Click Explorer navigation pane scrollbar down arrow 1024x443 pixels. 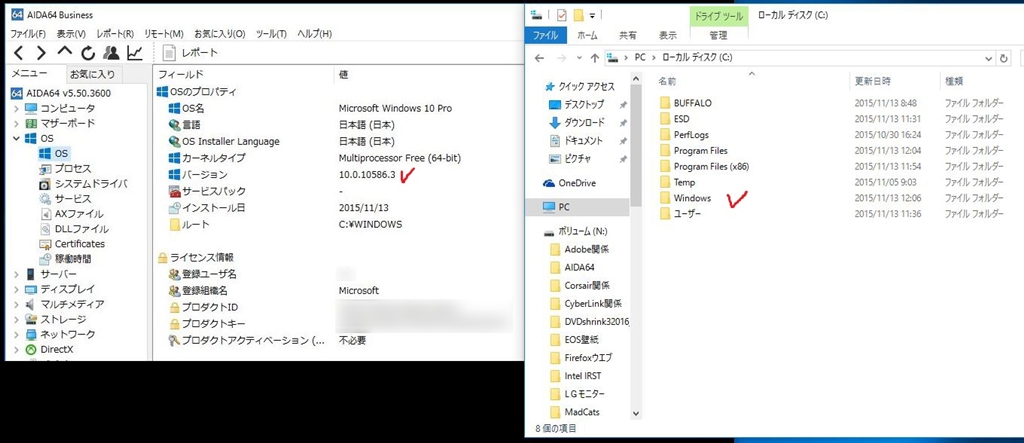[x=637, y=413]
